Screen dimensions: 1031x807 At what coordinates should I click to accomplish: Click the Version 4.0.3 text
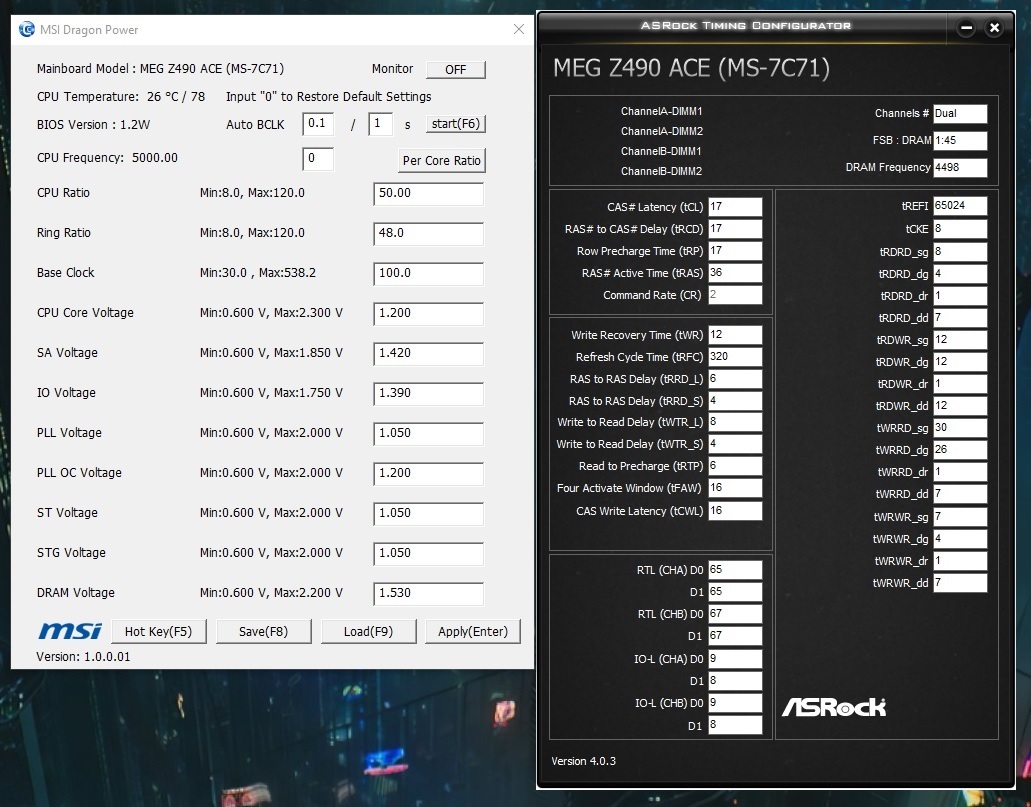click(x=583, y=761)
